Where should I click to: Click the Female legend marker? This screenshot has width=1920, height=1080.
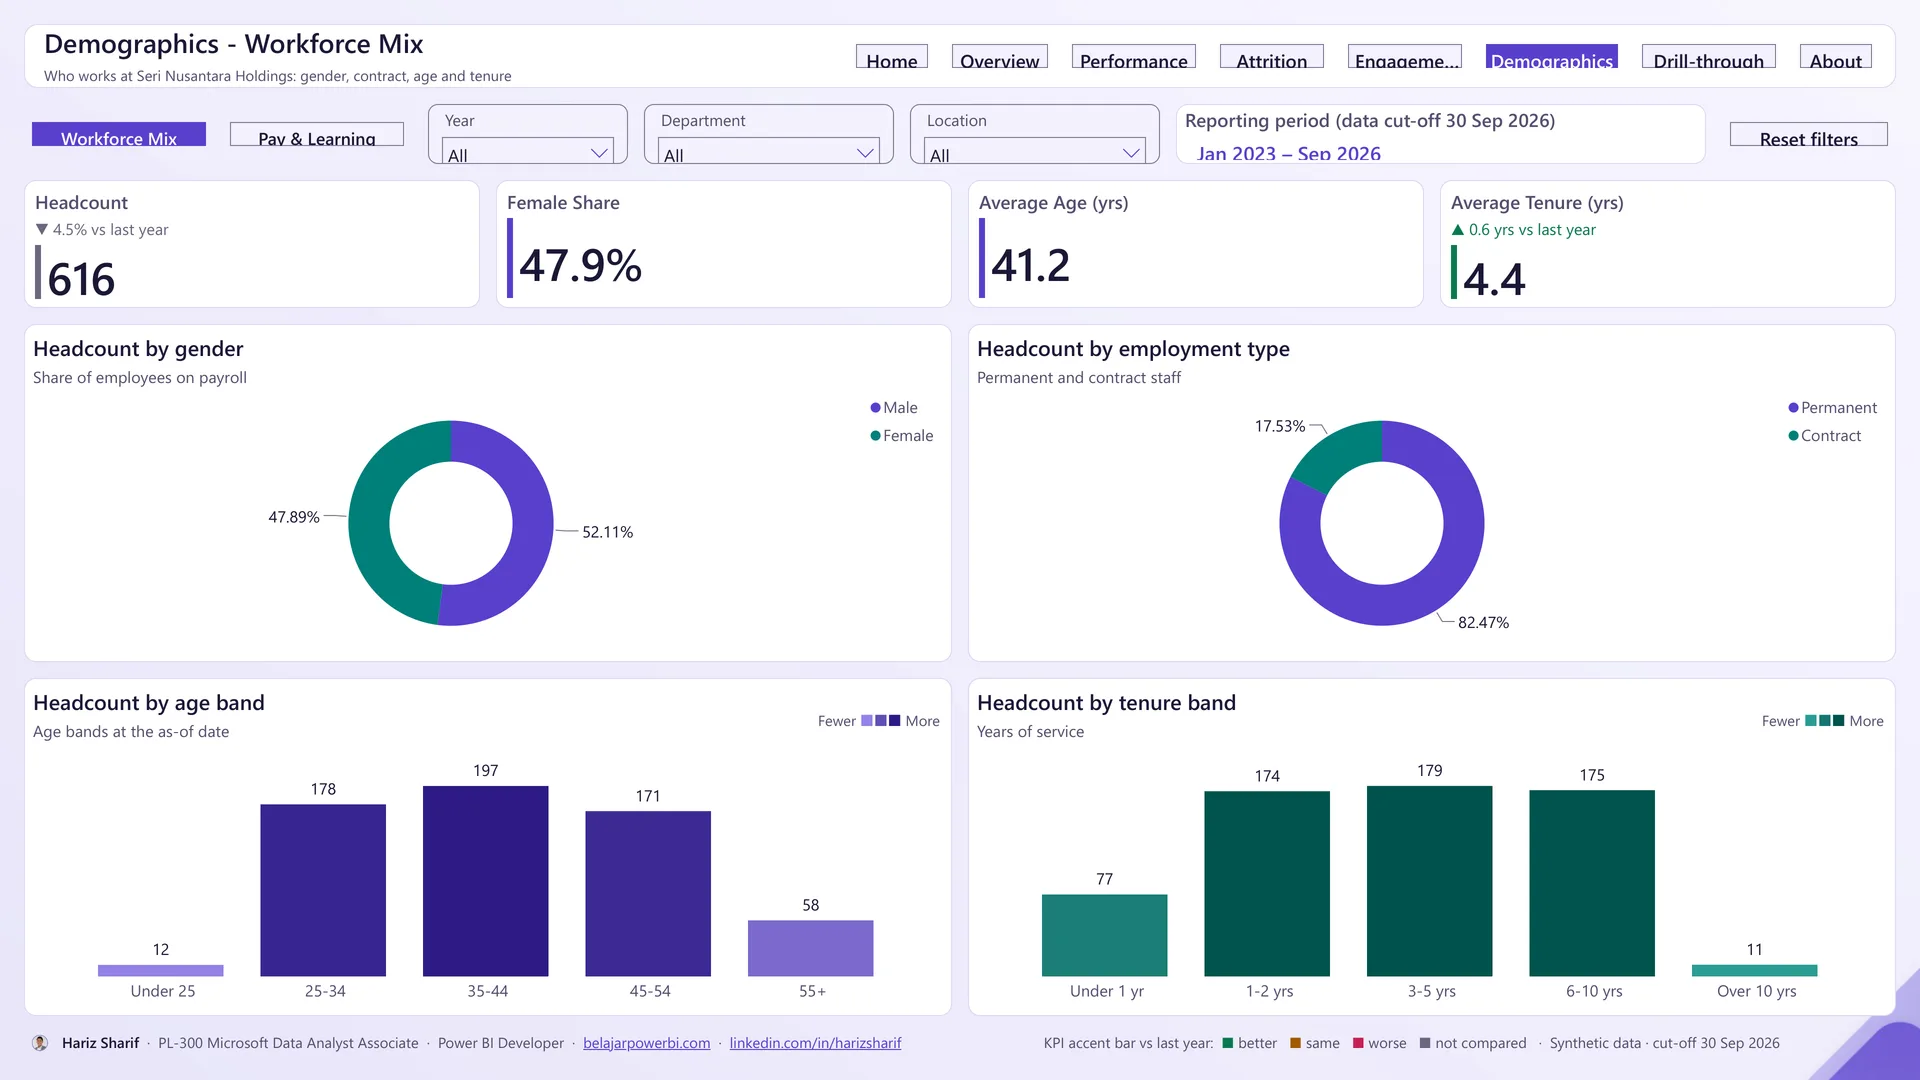tap(875, 436)
